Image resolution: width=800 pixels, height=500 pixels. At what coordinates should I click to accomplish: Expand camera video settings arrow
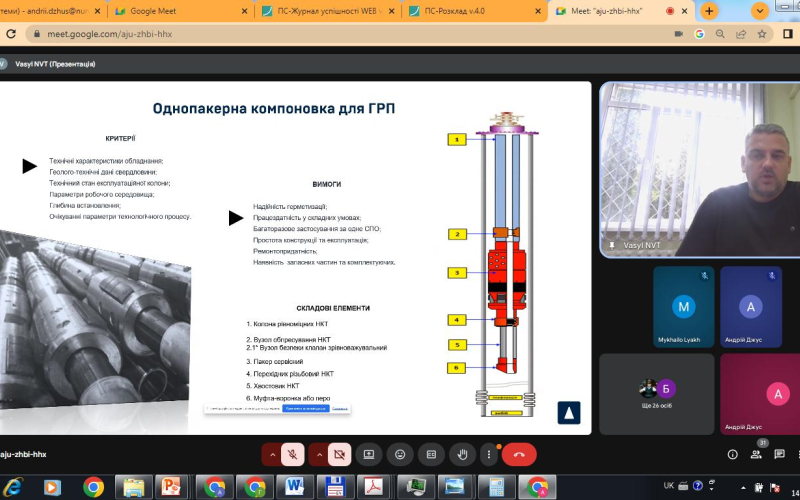point(318,454)
